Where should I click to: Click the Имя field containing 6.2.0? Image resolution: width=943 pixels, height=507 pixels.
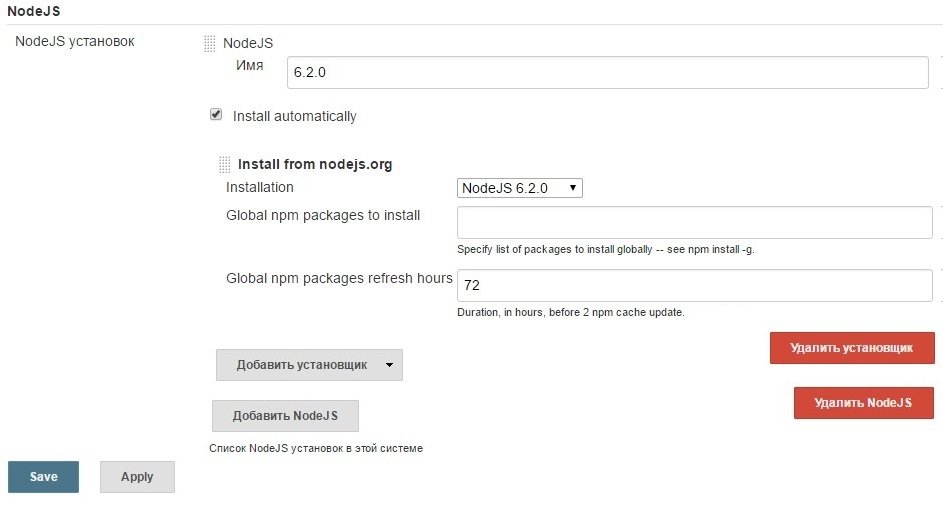[x=607, y=72]
